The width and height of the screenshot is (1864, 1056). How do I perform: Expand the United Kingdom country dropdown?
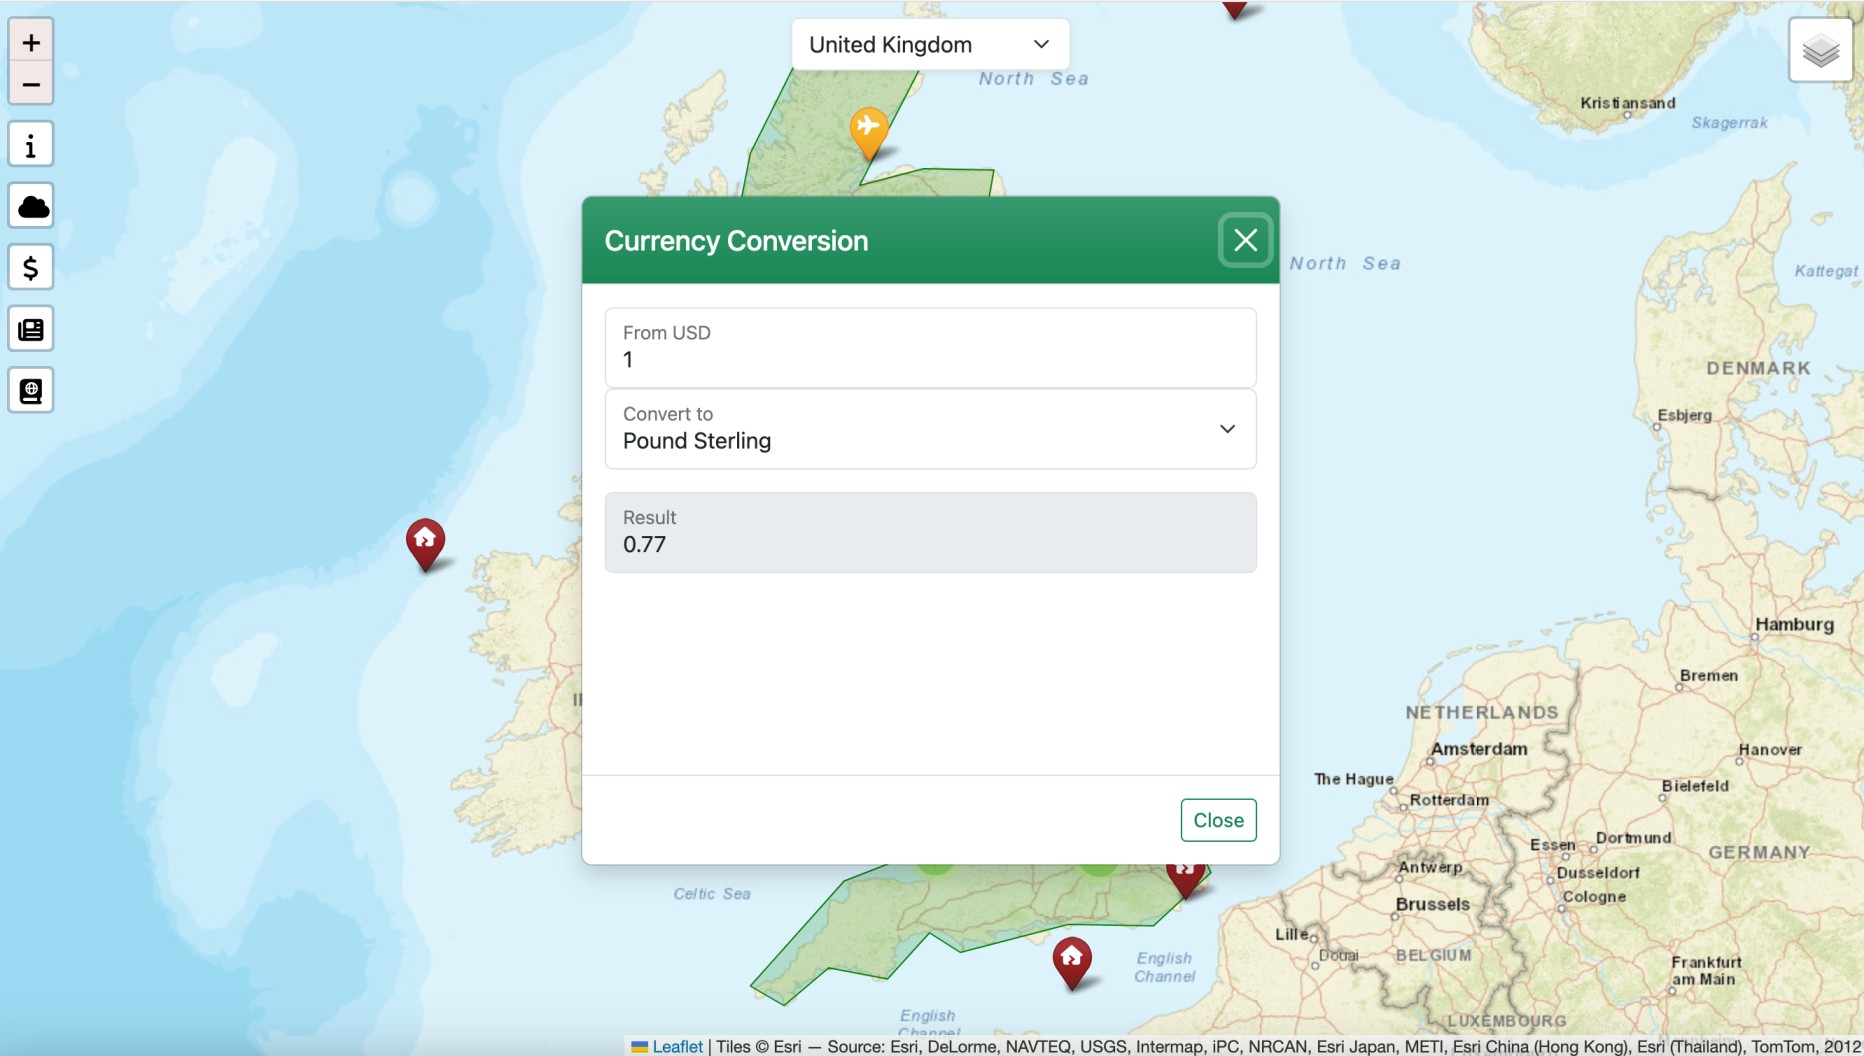coord(930,45)
